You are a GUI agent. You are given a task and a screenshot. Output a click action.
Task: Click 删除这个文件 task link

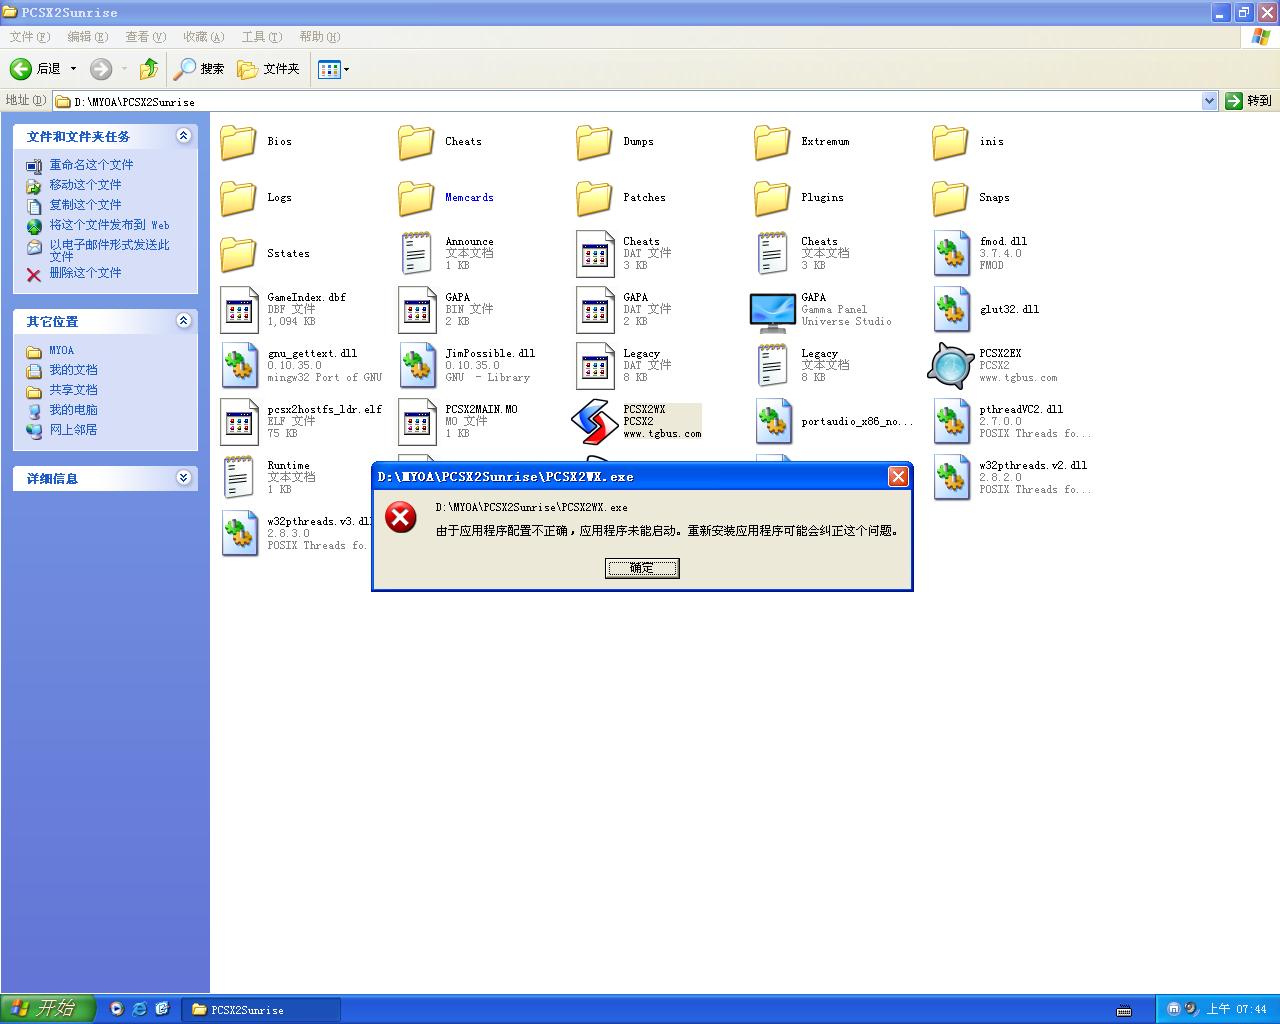pos(85,273)
